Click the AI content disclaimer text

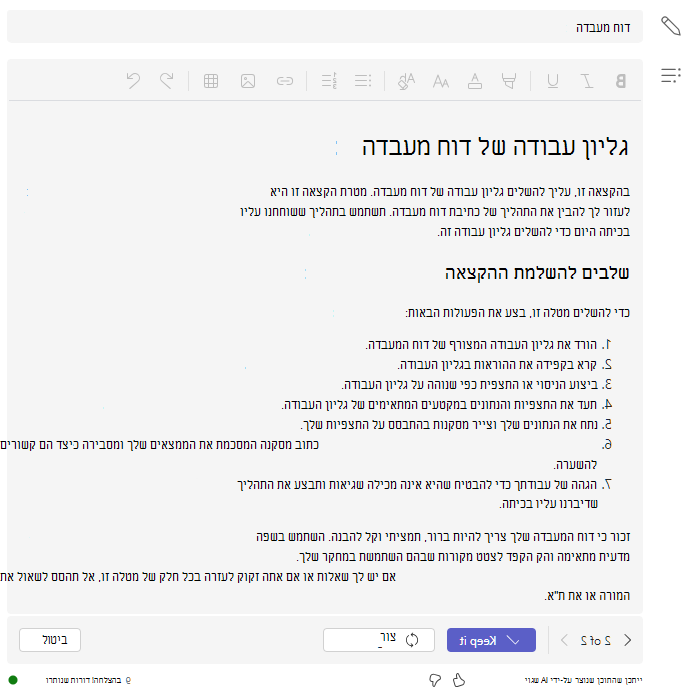583,680
